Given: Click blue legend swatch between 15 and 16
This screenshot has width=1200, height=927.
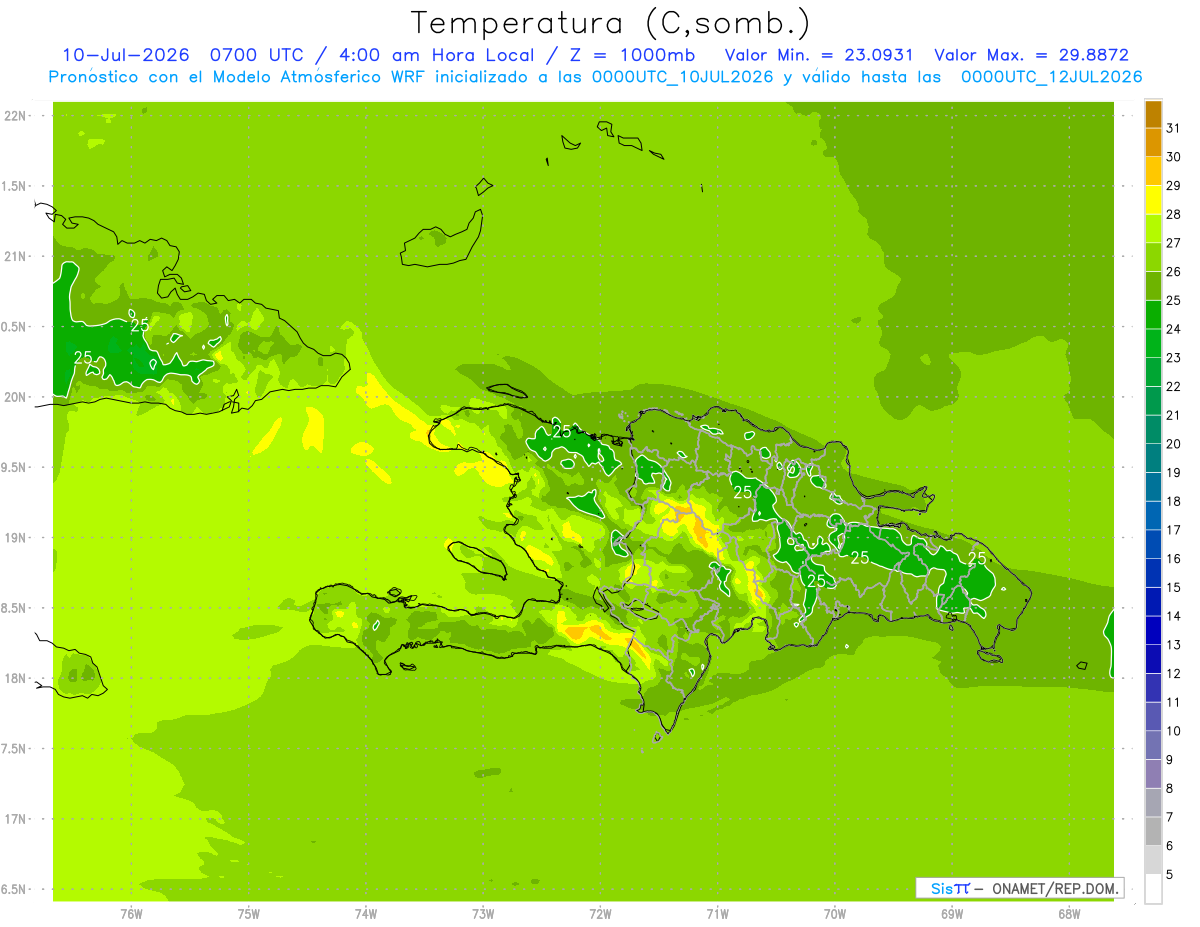Looking at the screenshot, I should click(1153, 573).
